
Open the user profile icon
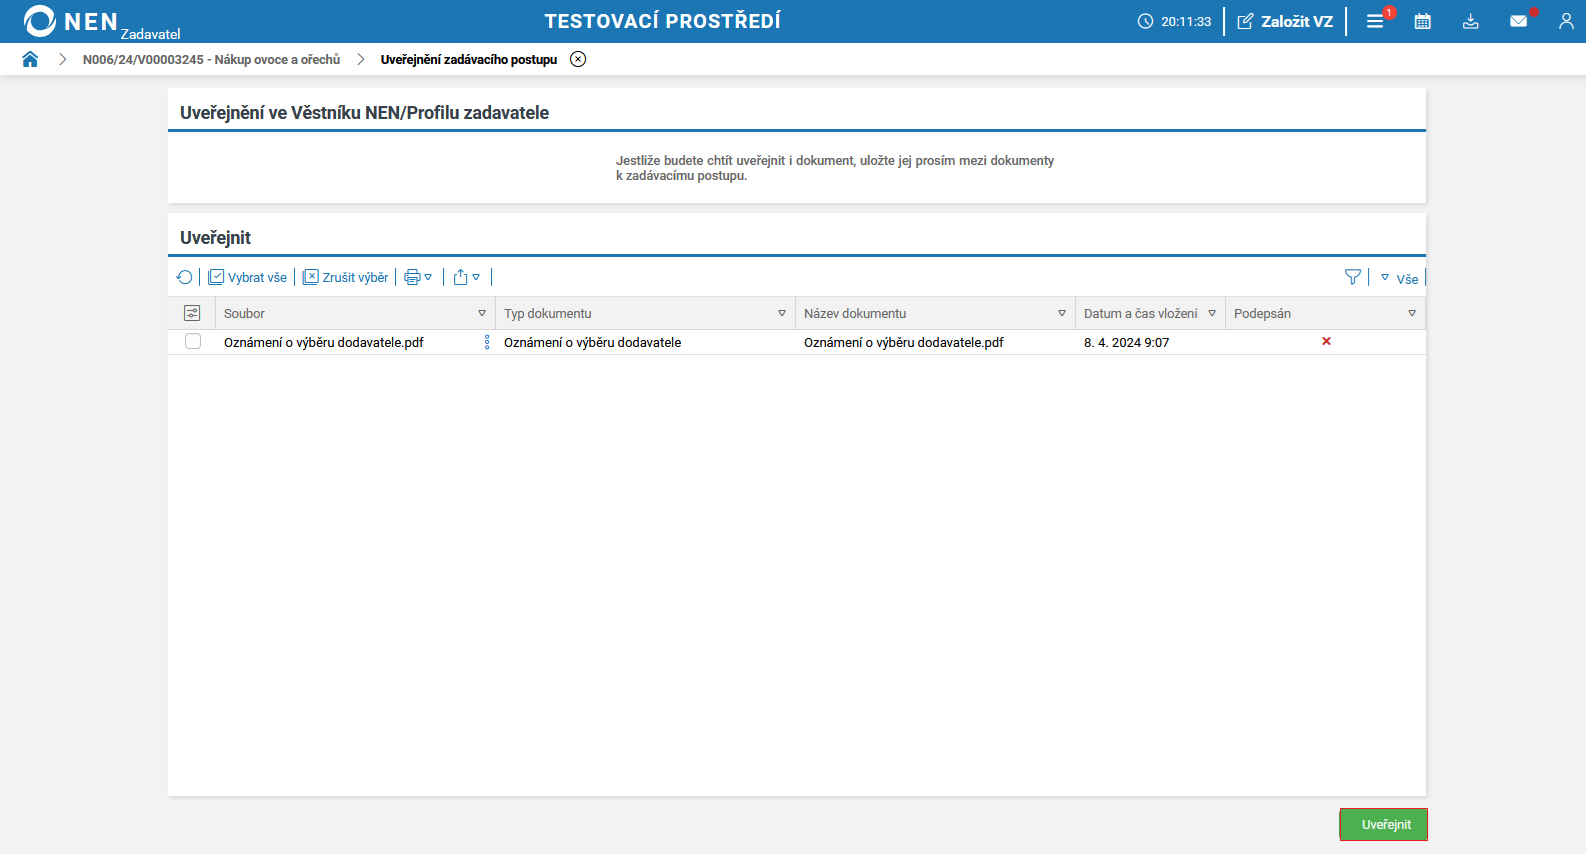pyautogui.click(x=1566, y=21)
